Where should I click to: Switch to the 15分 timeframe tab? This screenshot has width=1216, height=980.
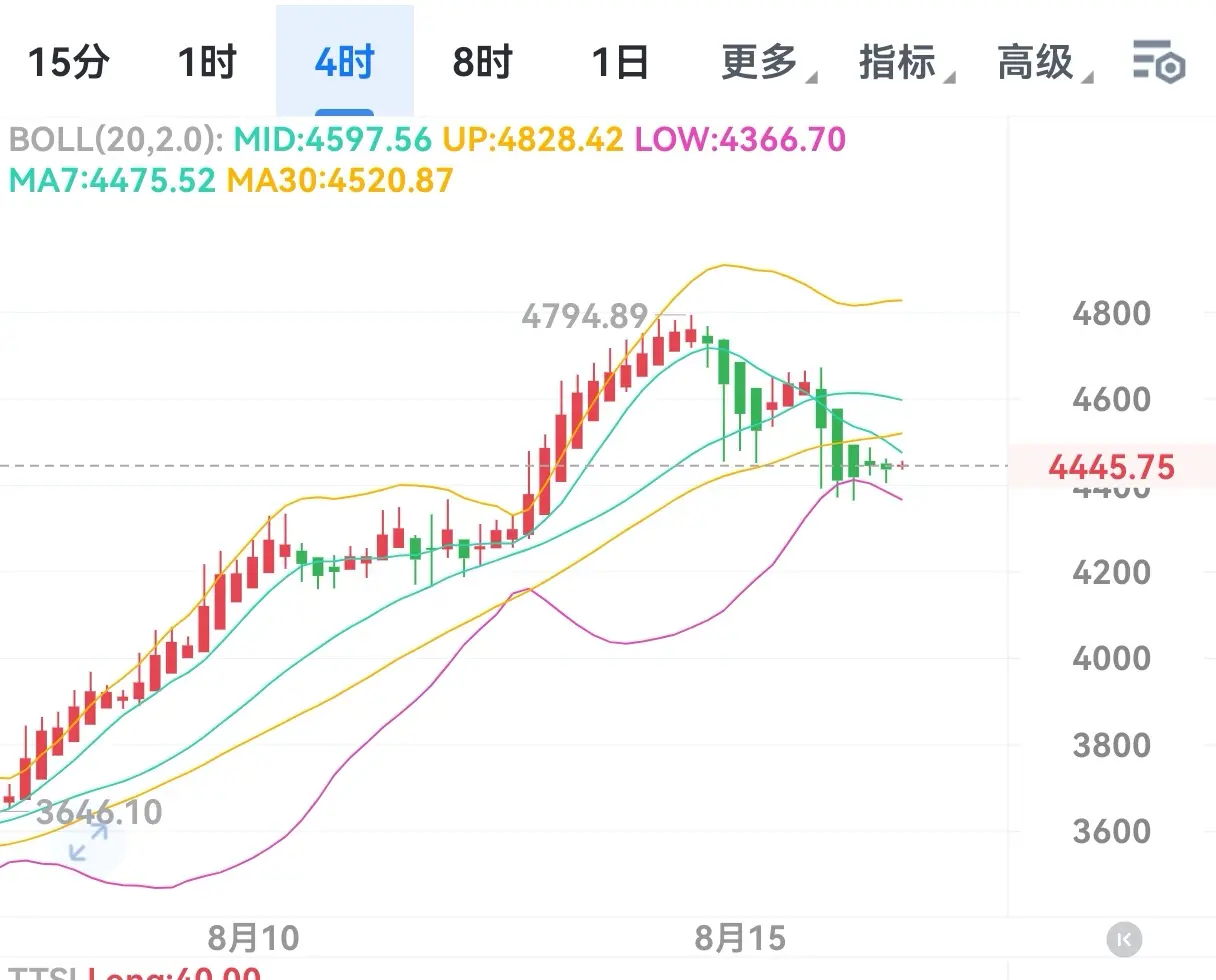[68, 62]
